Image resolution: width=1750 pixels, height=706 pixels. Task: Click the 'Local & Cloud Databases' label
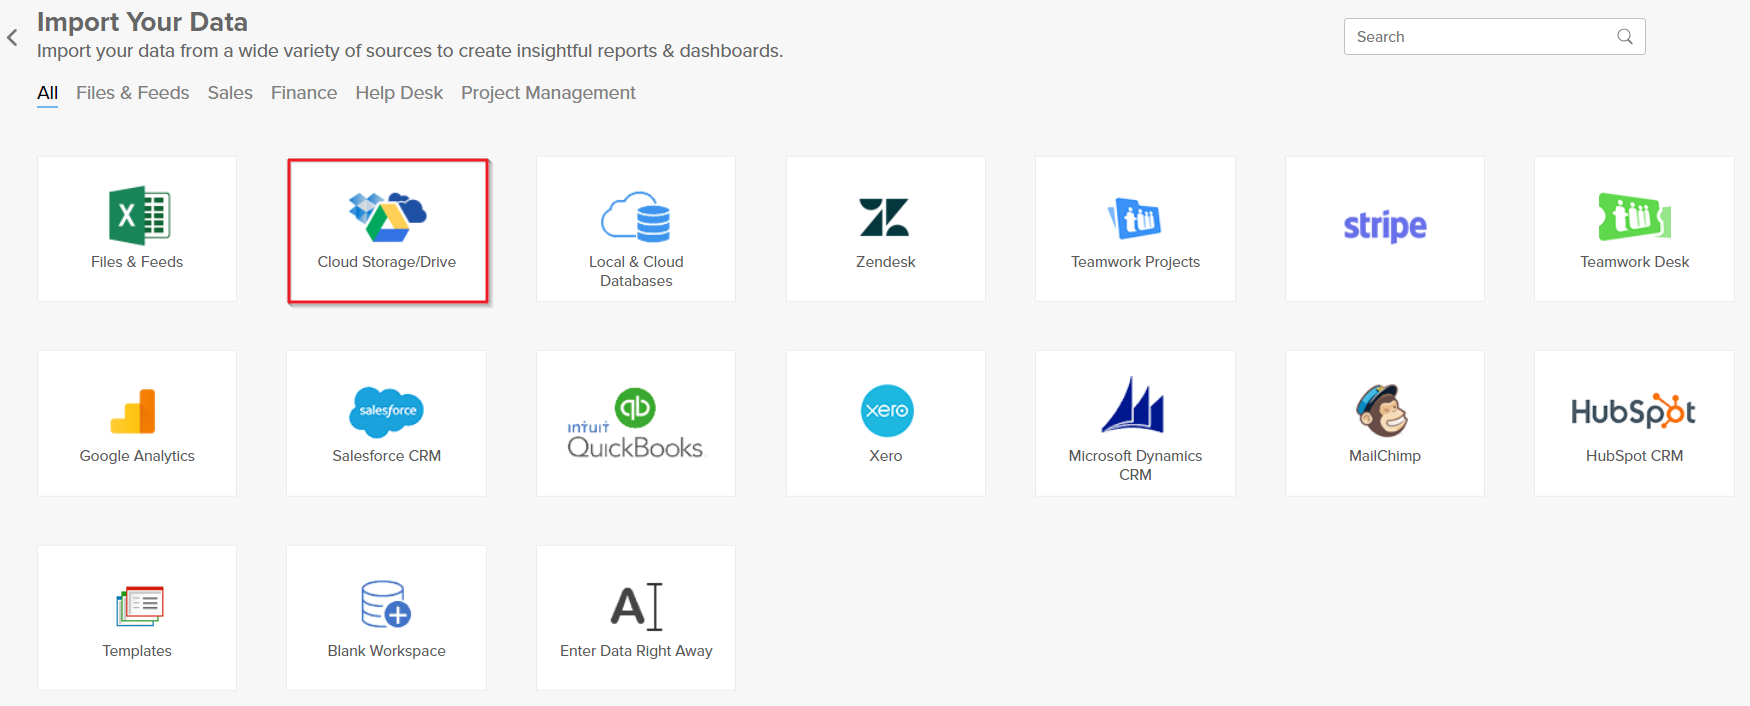(x=636, y=271)
